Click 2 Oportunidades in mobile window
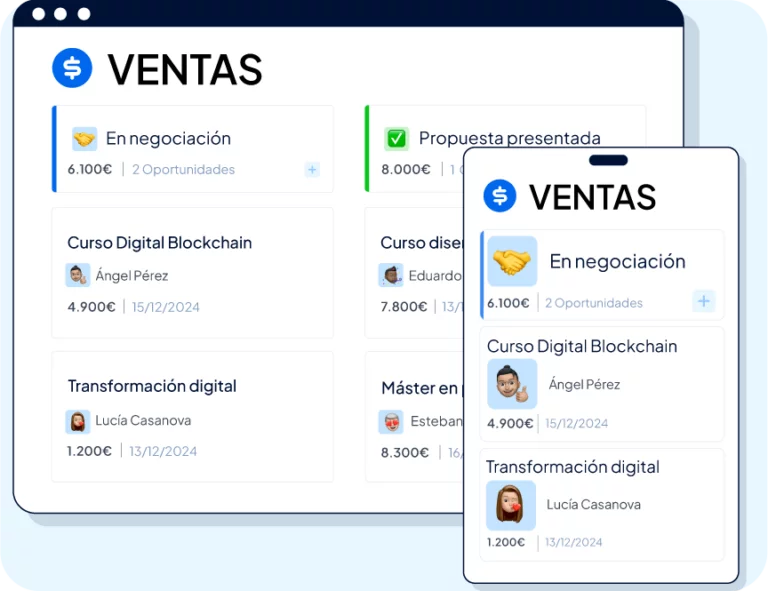This screenshot has height=591, width=768. [x=594, y=303]
